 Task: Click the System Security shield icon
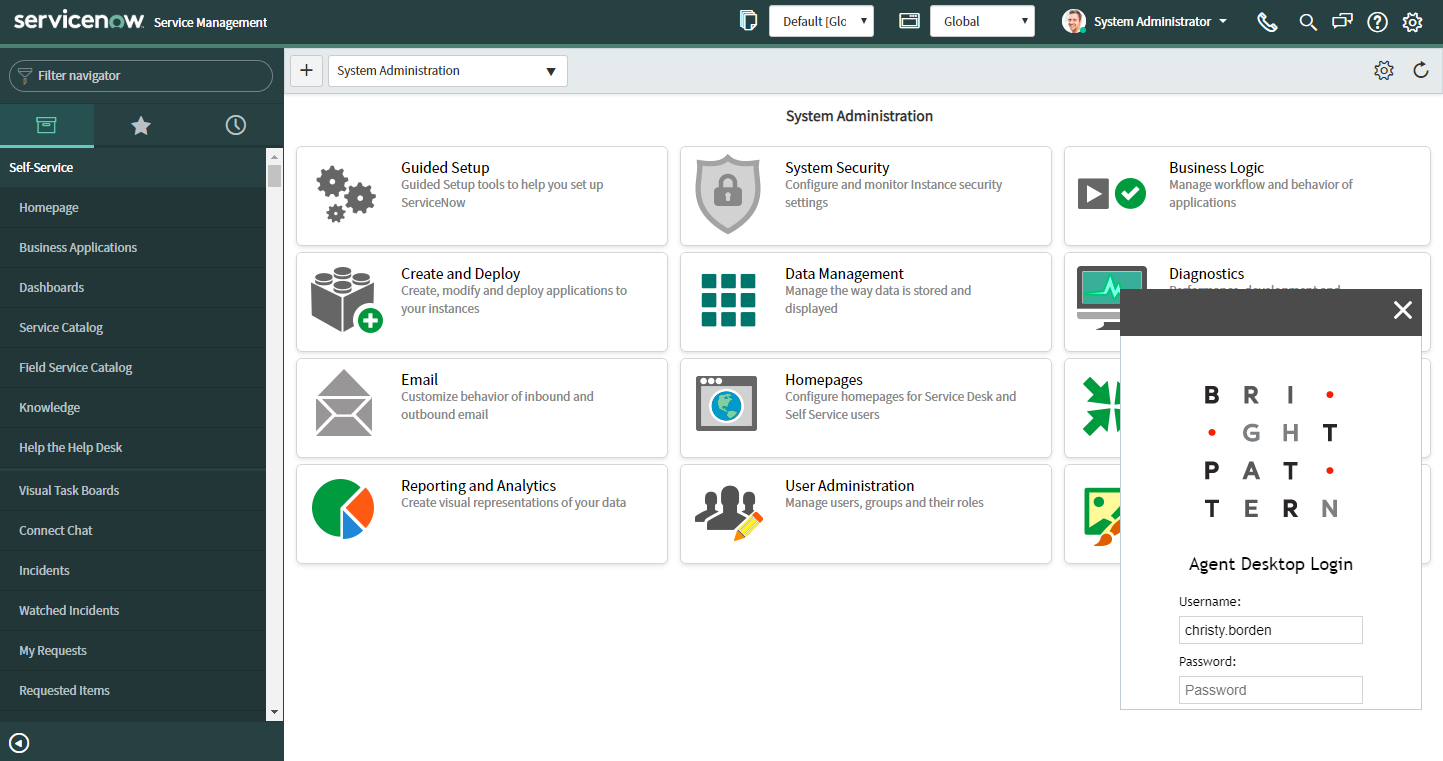[728, 194]
